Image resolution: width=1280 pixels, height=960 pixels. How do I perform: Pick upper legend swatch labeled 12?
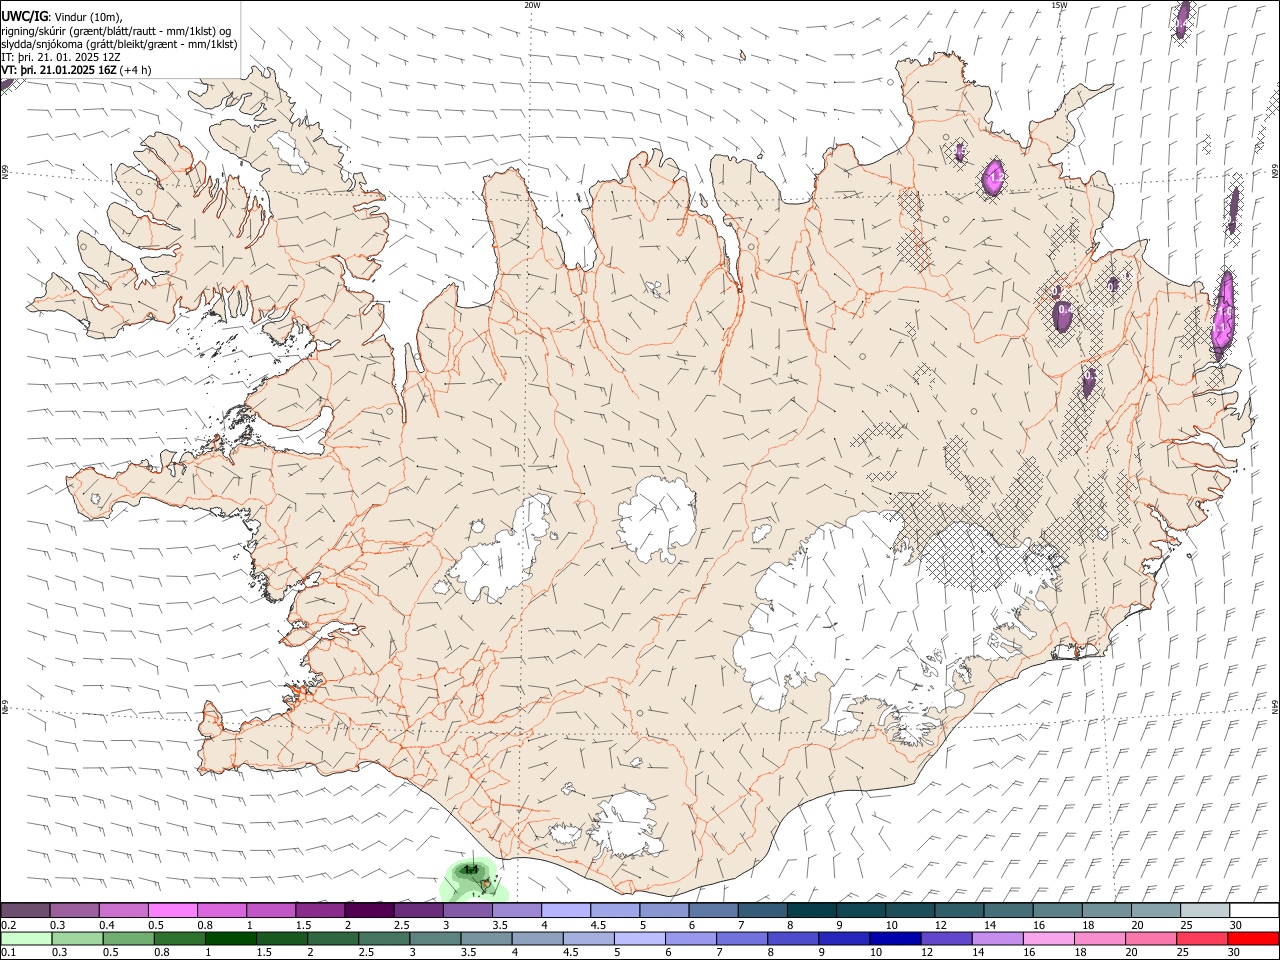point(959,910)
